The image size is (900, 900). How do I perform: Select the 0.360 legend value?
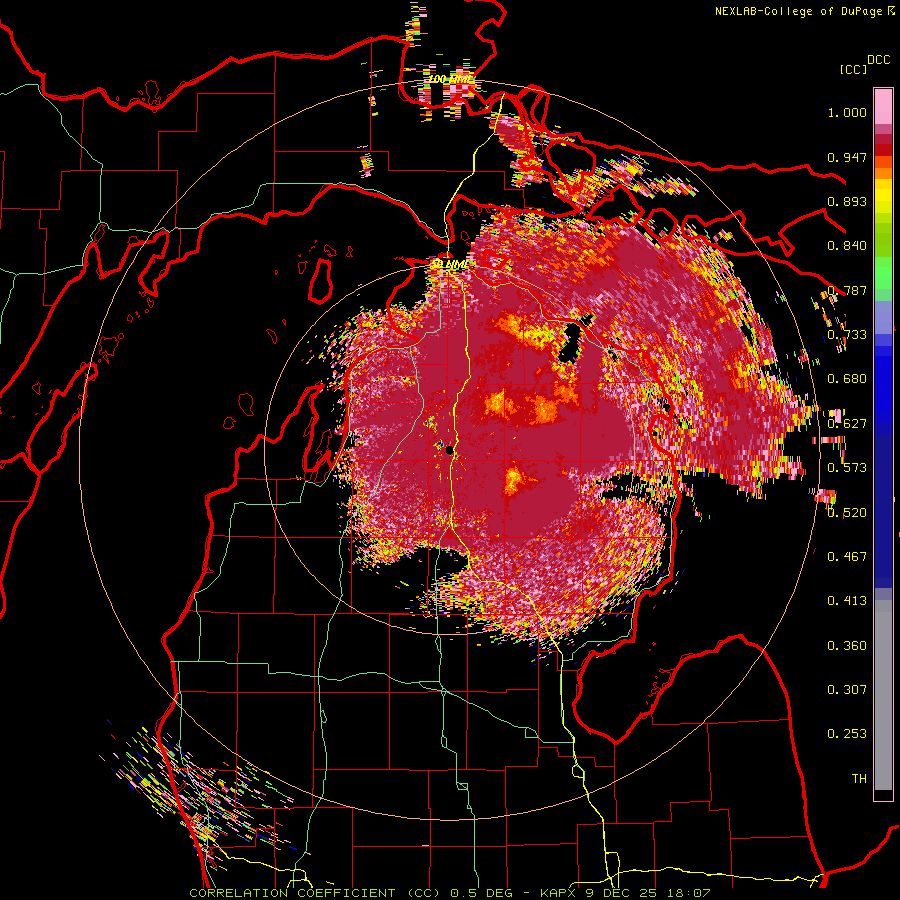click(847, 646)
